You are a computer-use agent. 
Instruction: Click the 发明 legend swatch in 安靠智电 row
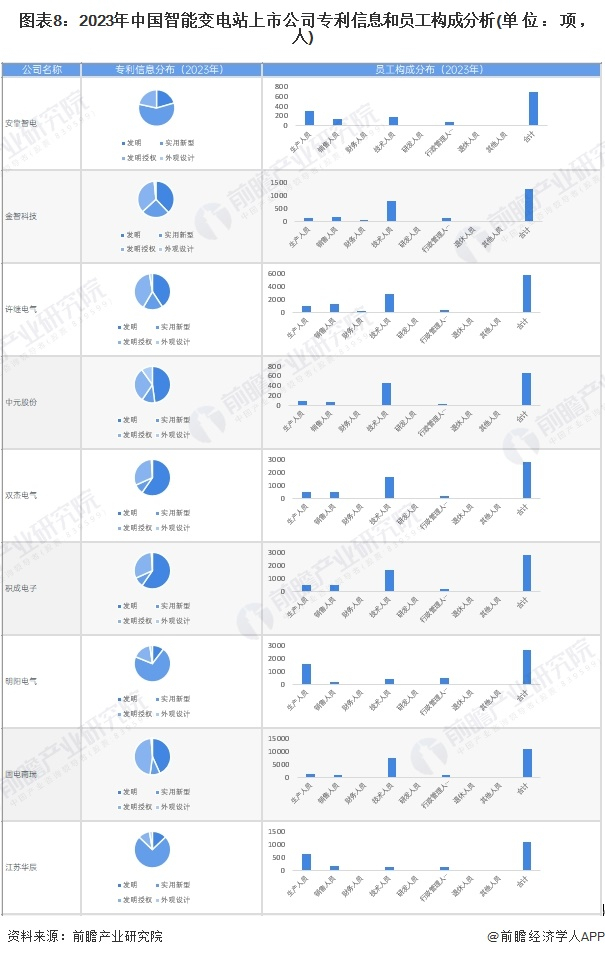tap(120, 142)
